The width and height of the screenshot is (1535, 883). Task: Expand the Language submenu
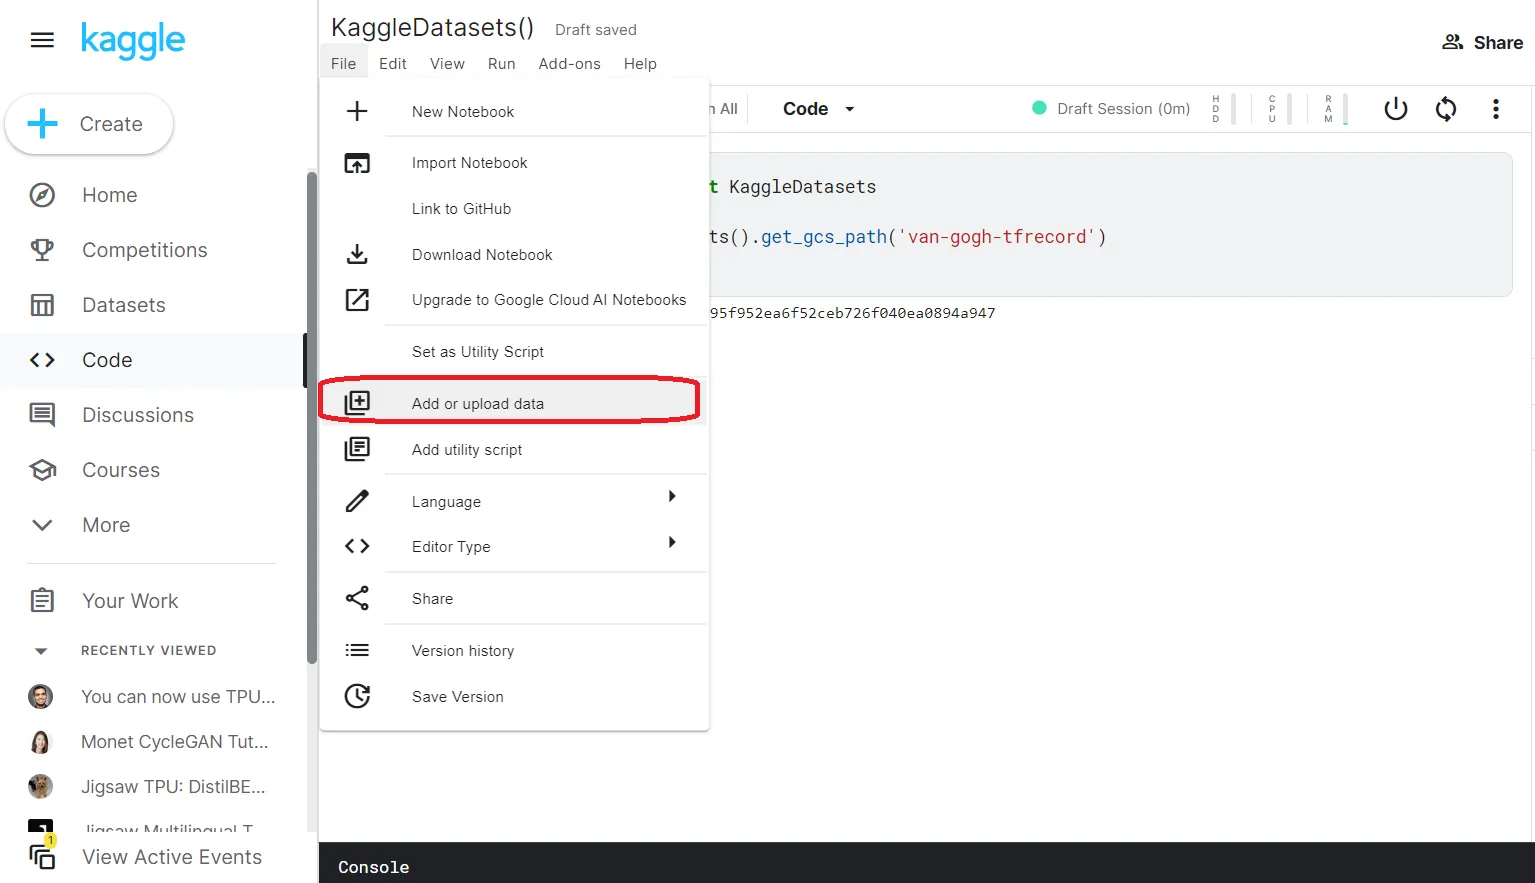coord(672,497)
